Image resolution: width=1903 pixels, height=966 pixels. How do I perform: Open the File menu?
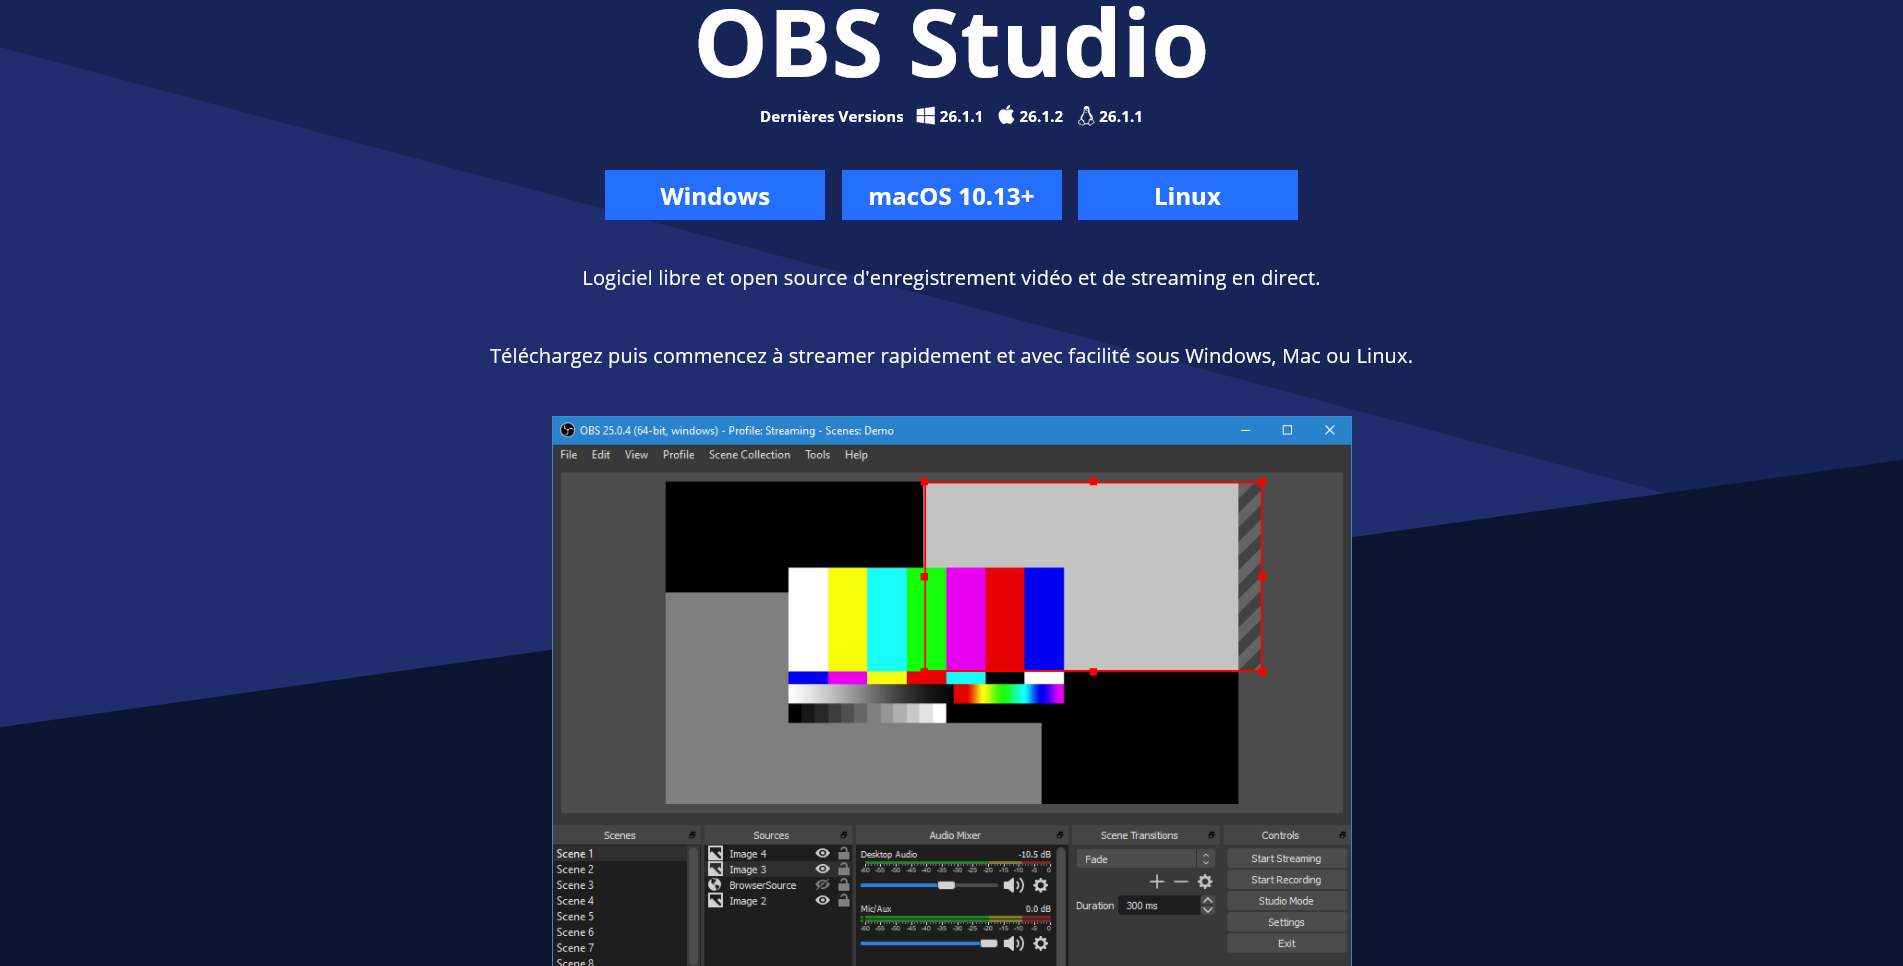568,455
